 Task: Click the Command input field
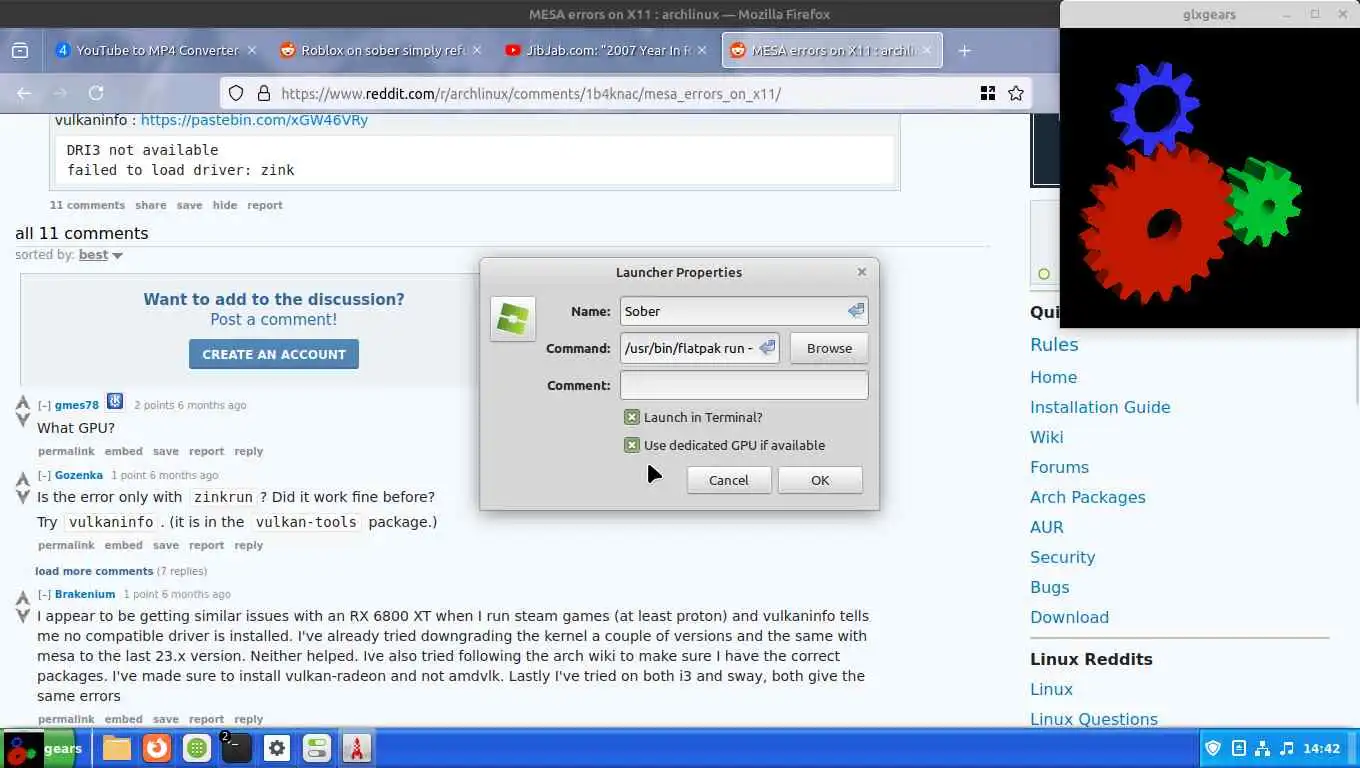click(x=699, y=348)
